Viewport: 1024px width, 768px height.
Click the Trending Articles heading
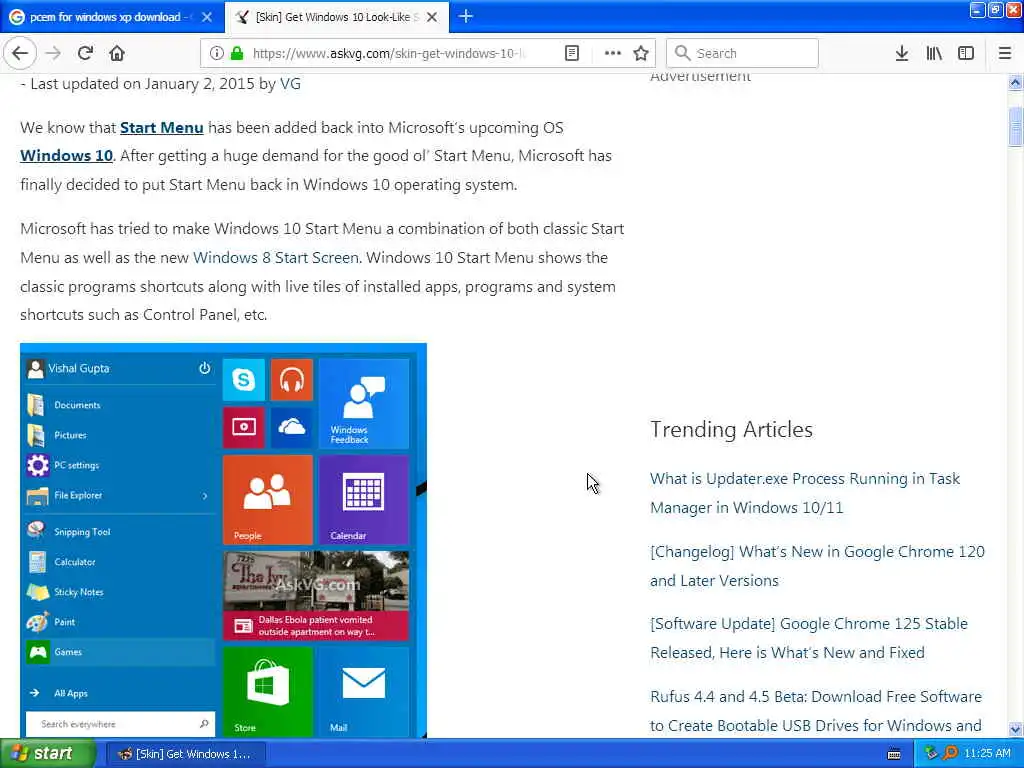click(731, 429)
